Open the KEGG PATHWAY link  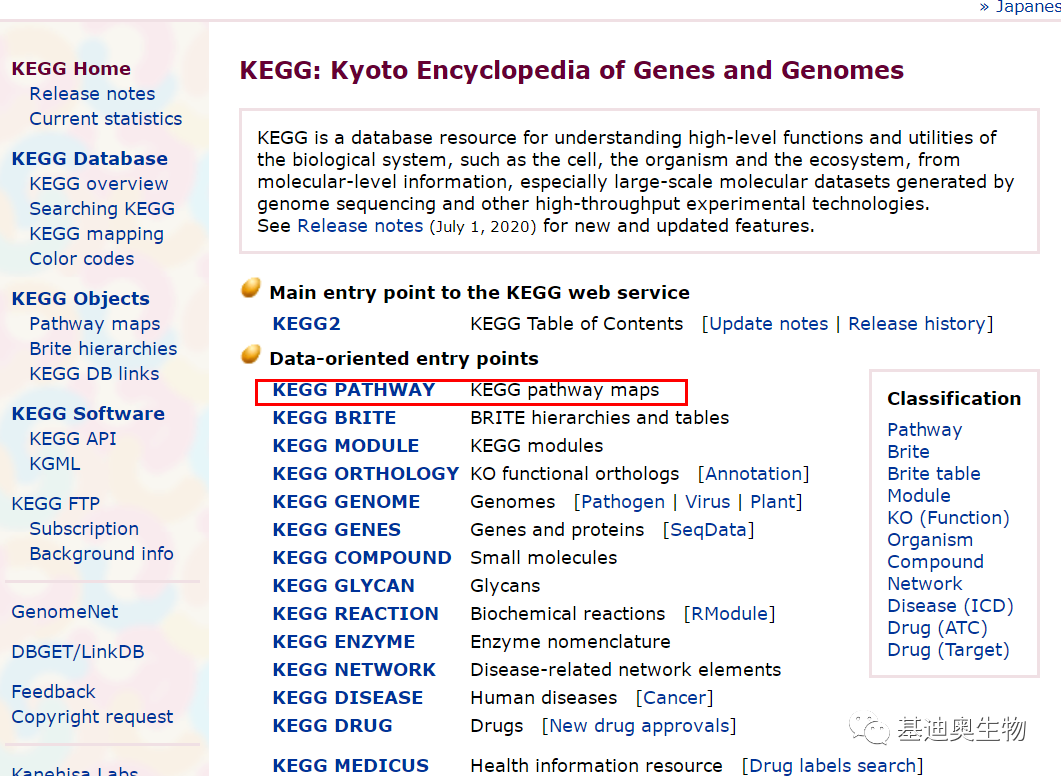(x=353, y=390)
